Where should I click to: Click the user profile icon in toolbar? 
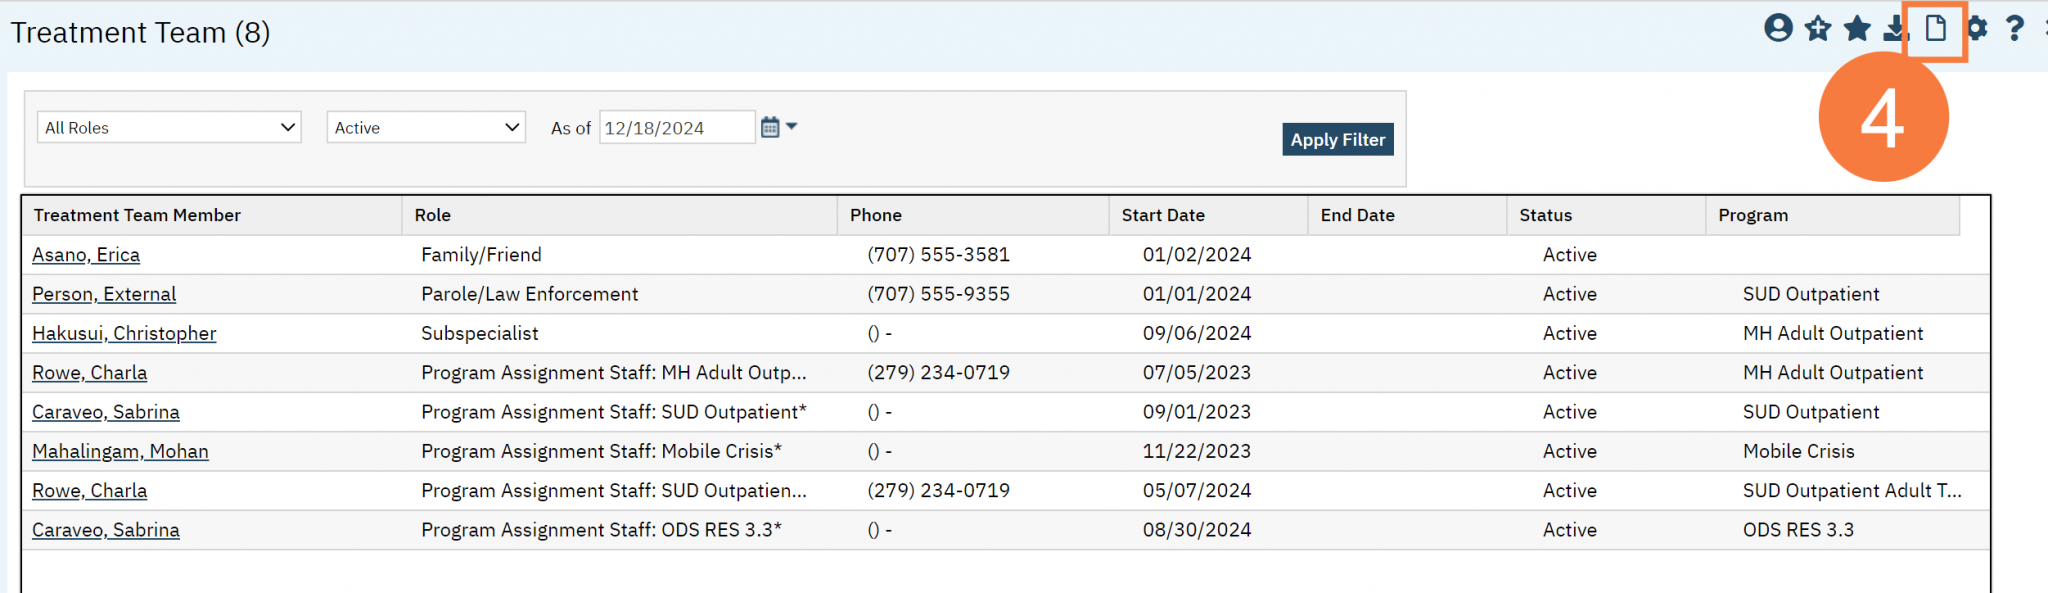coord(1778,28)
